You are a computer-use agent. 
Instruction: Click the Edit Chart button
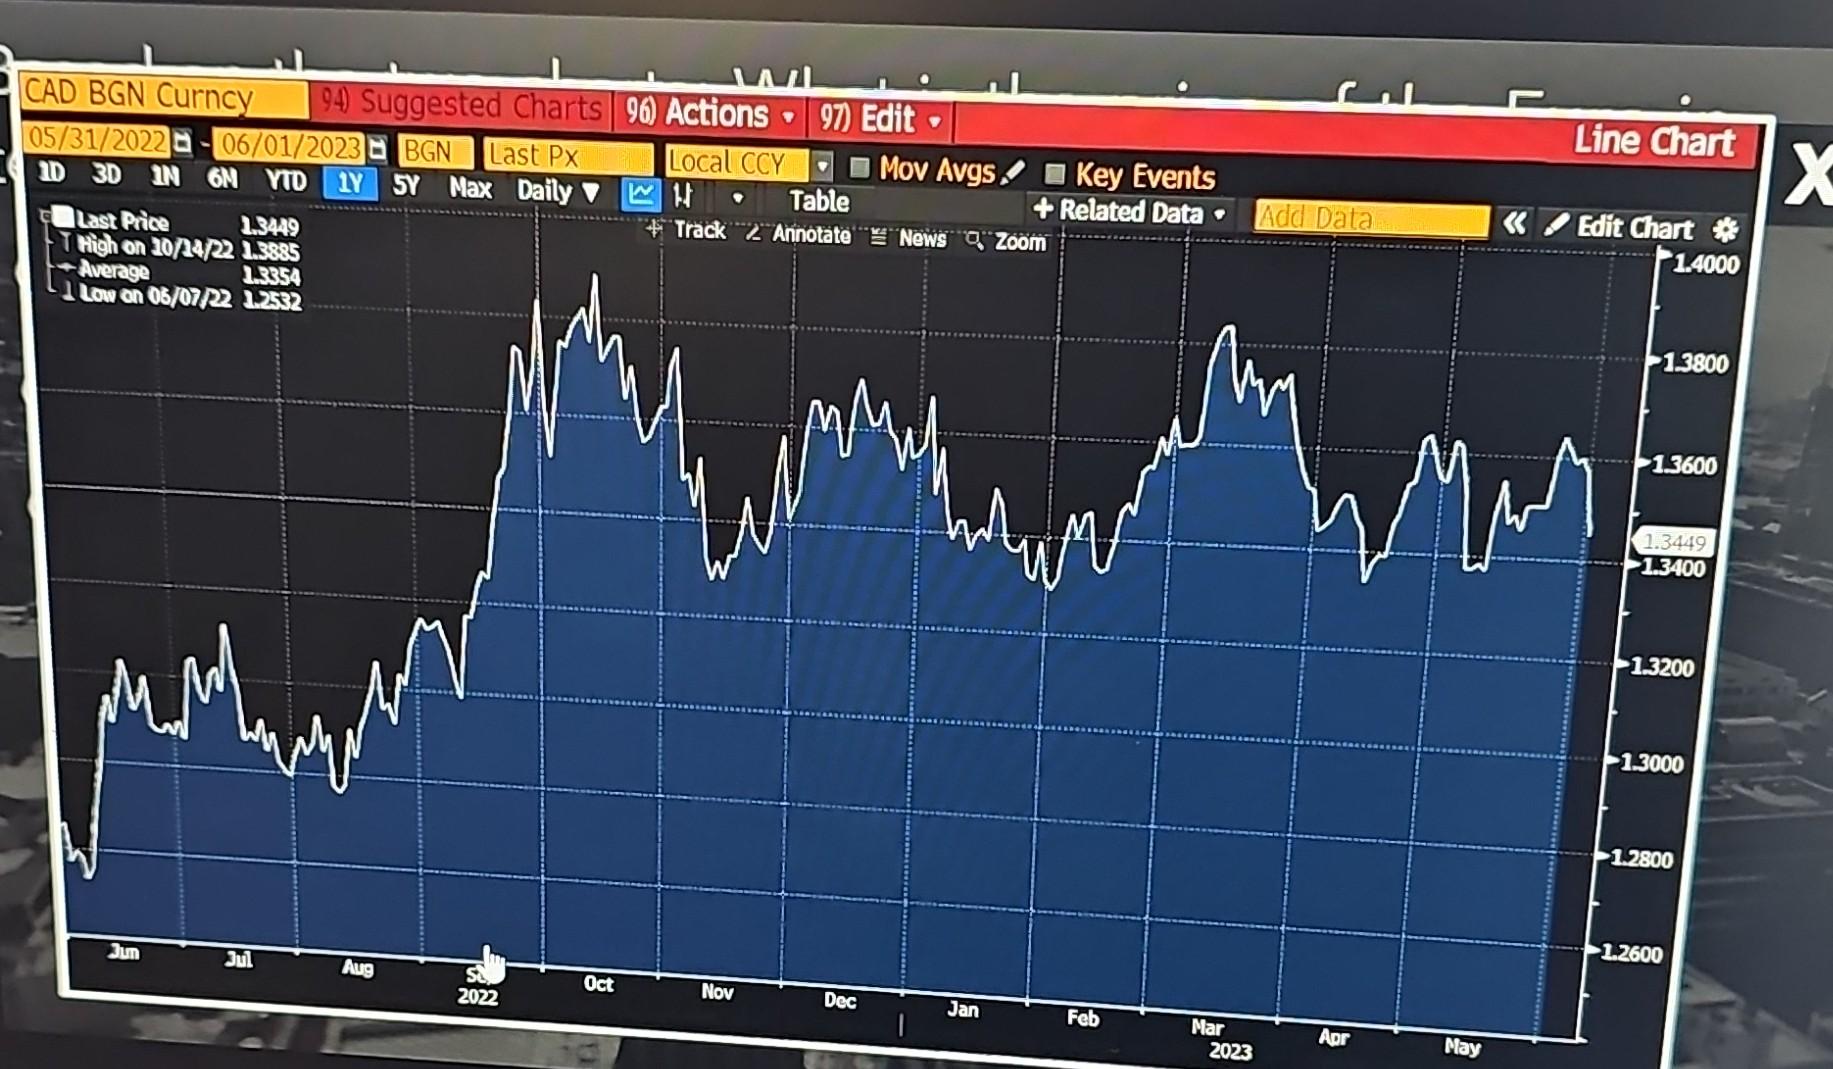point(1620,227)
